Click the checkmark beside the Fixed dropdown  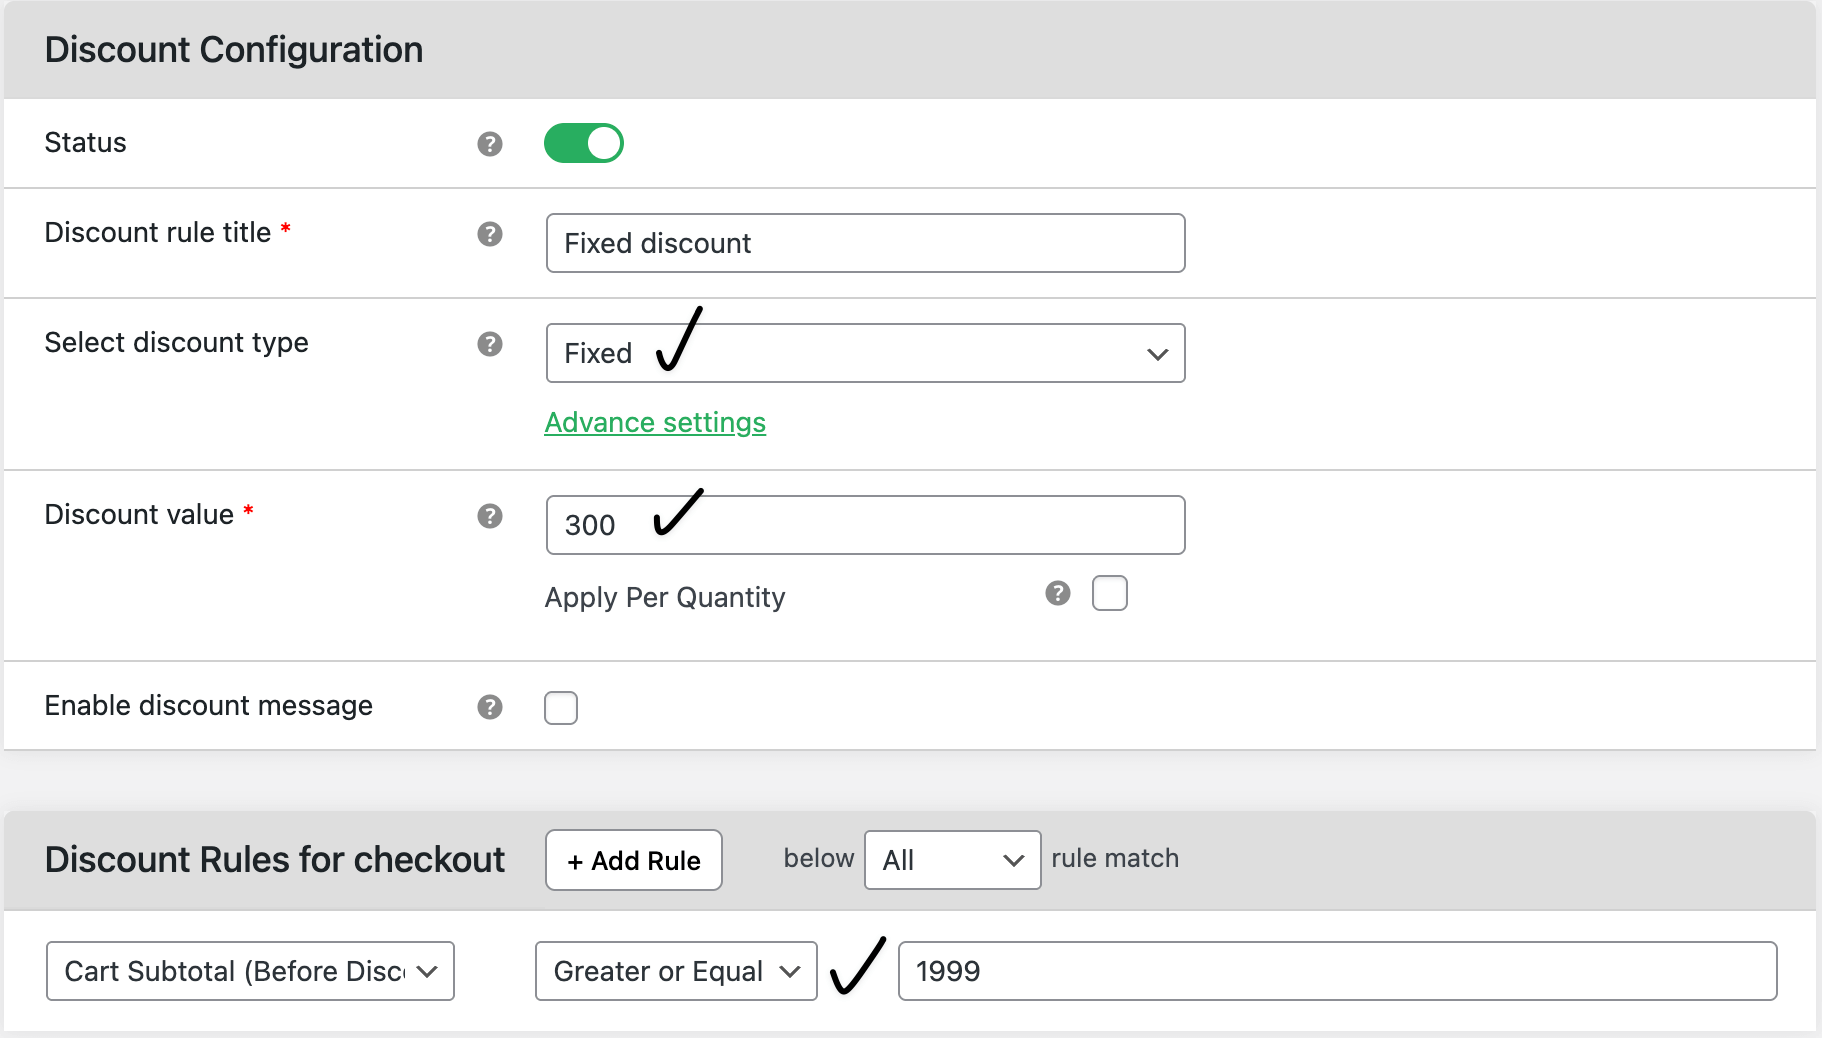pyautogui.click(x=678, y=345)
